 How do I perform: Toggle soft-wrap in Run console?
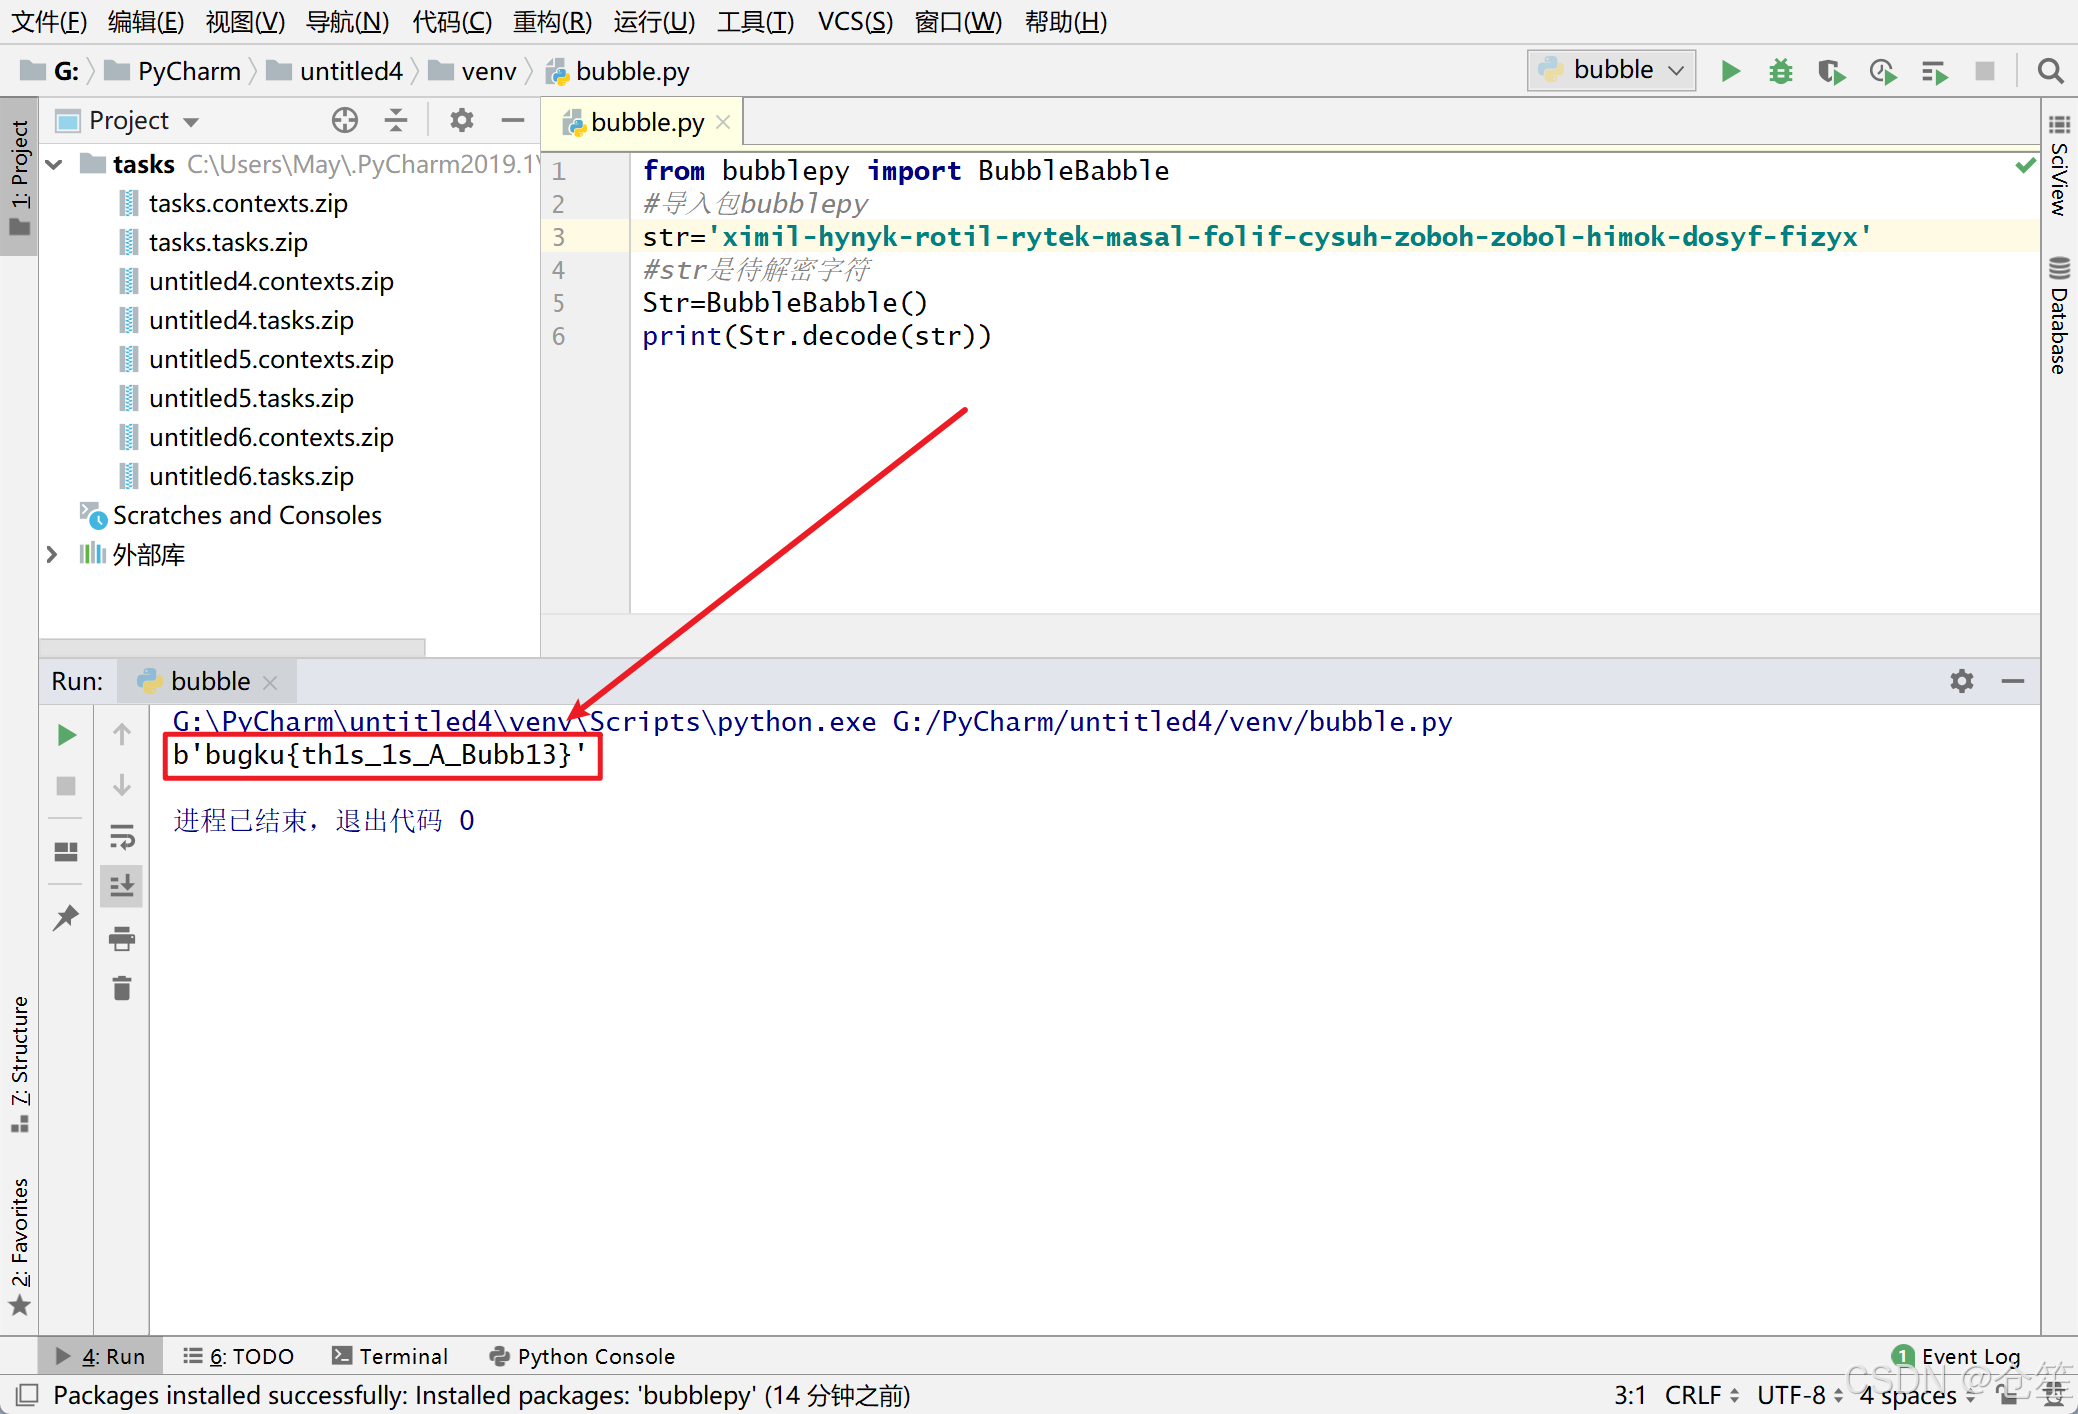point(122,836)
